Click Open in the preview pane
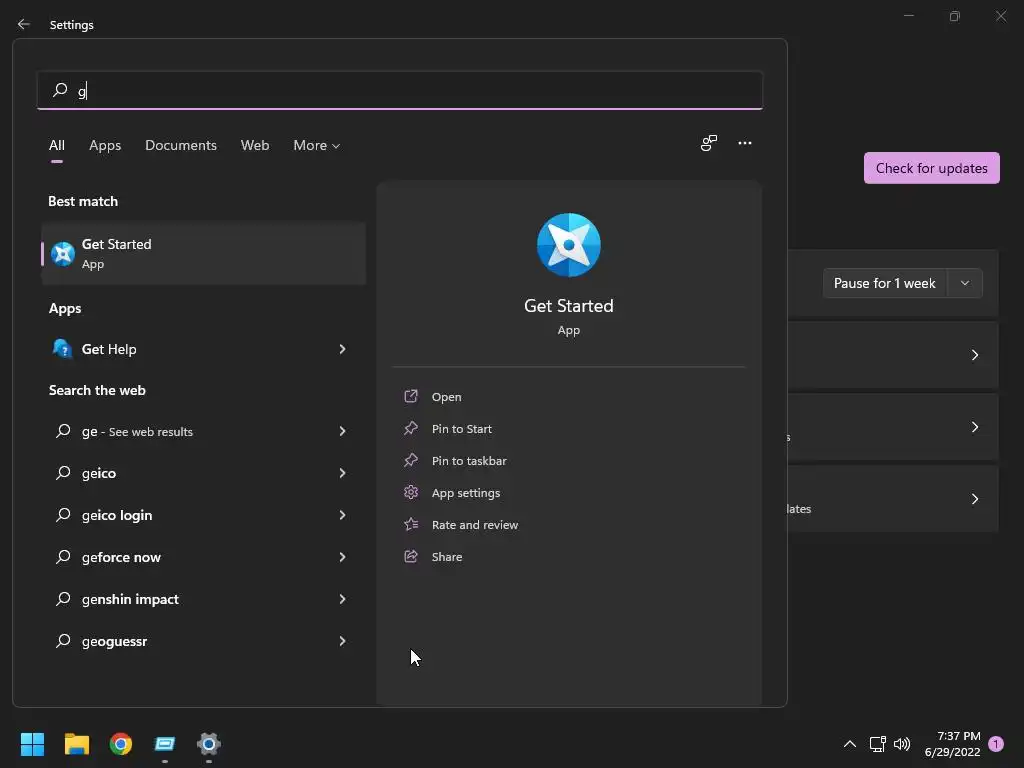 click(447, 396)
